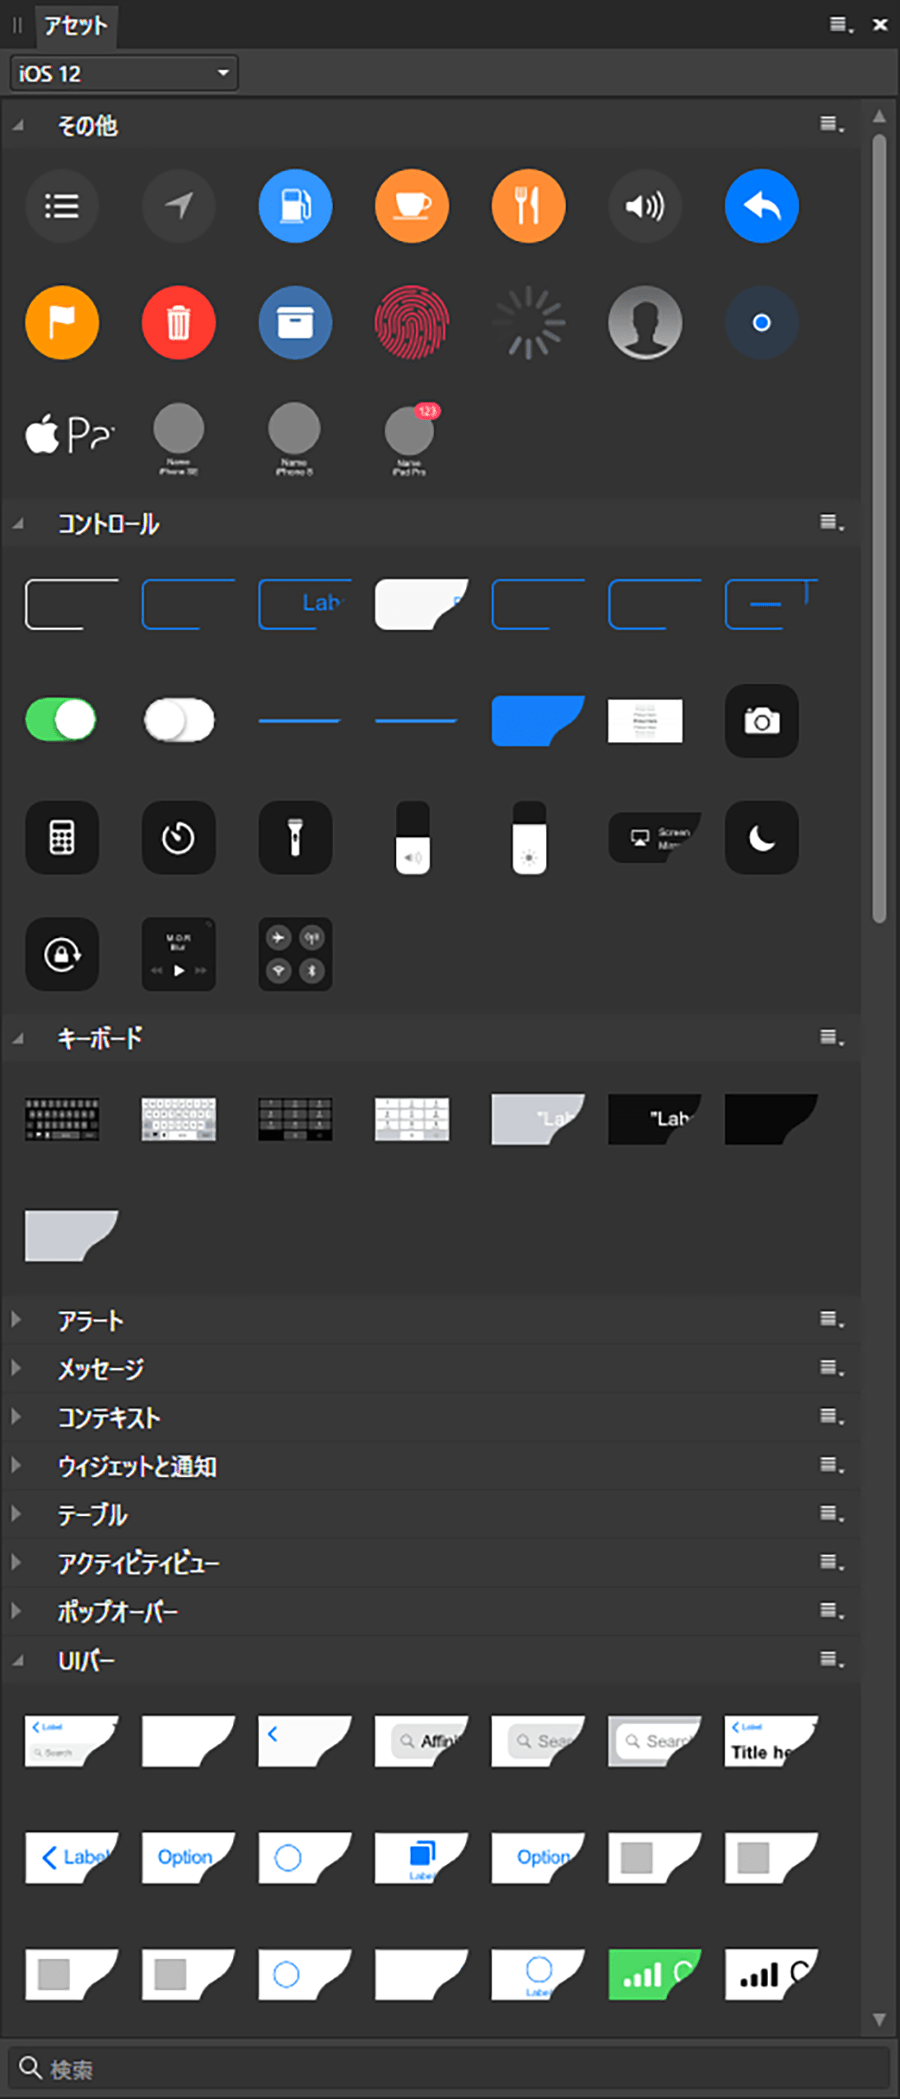The image size is (900, 2099).
Task: Open the アセット panel options menu
Action: pos(842,25)
